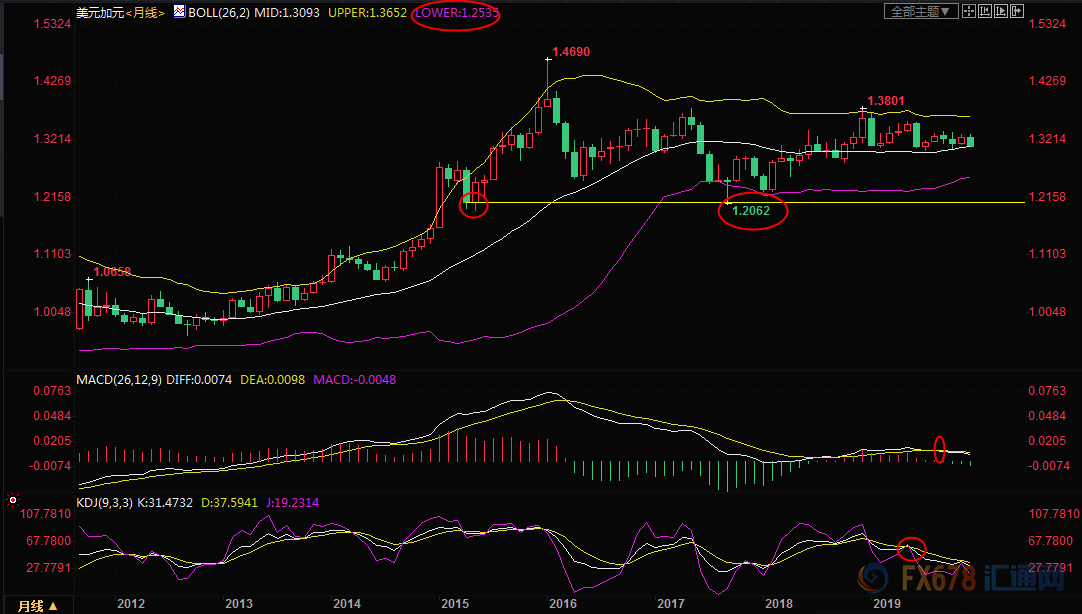Click the 1.2062 low price label

click(x=753, y=210)
